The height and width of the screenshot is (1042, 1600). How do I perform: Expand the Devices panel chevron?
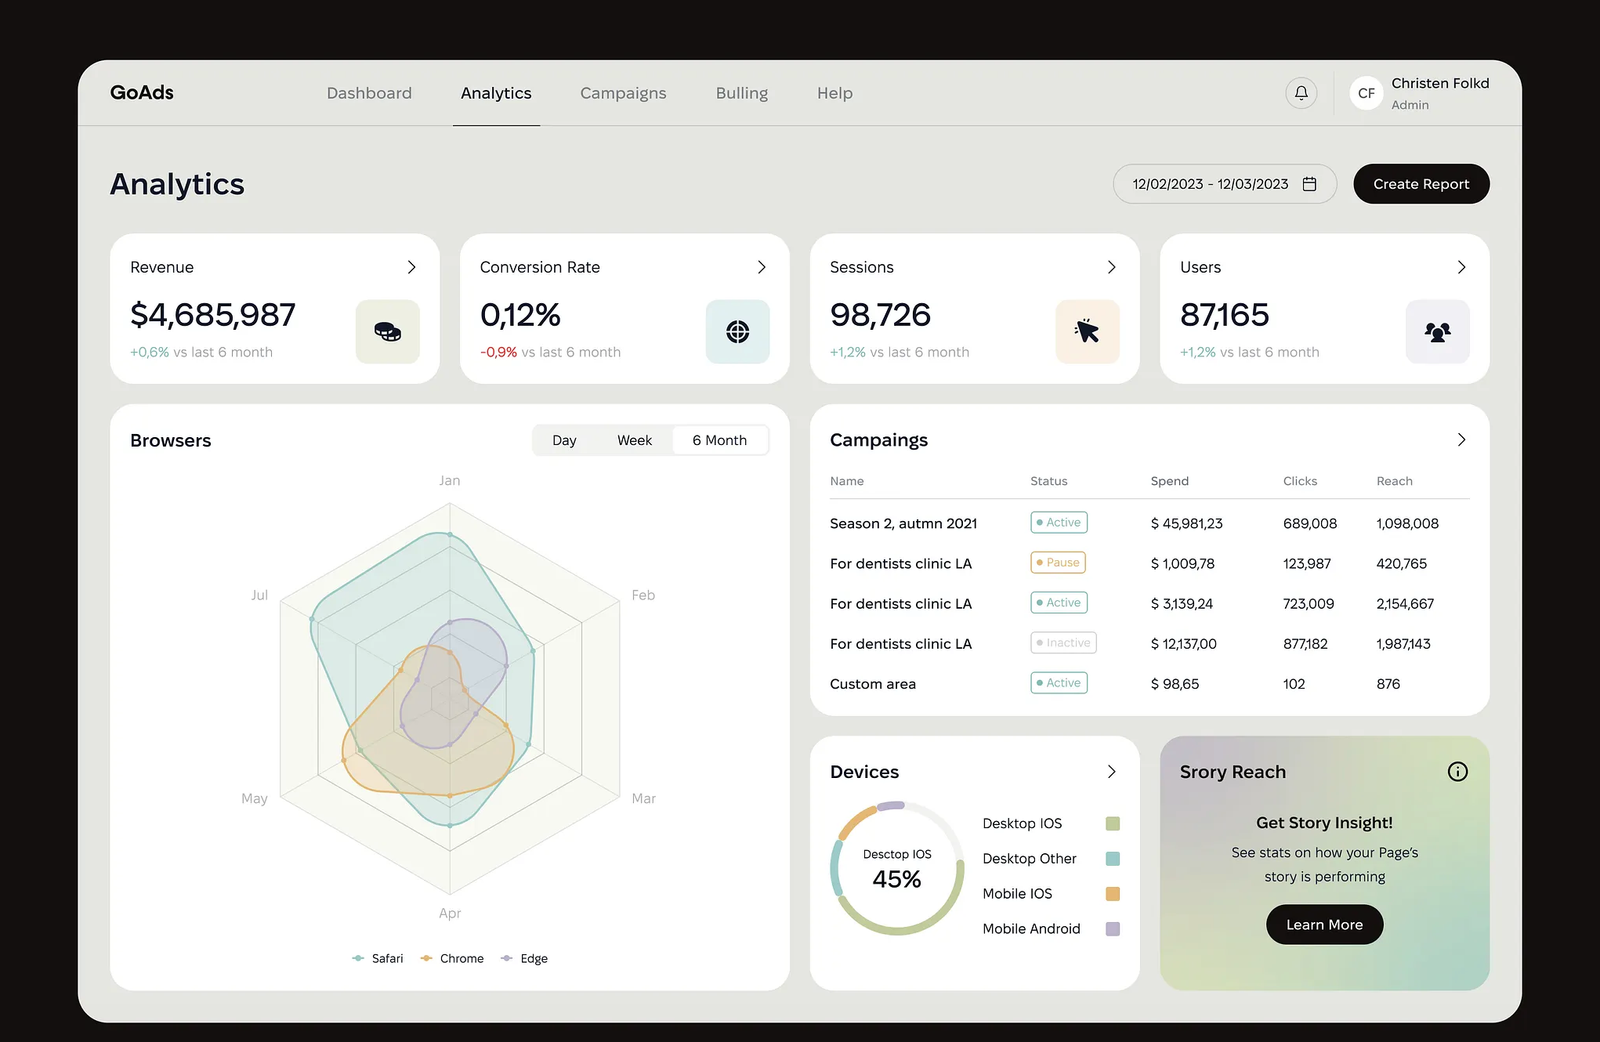point(1111,772)
